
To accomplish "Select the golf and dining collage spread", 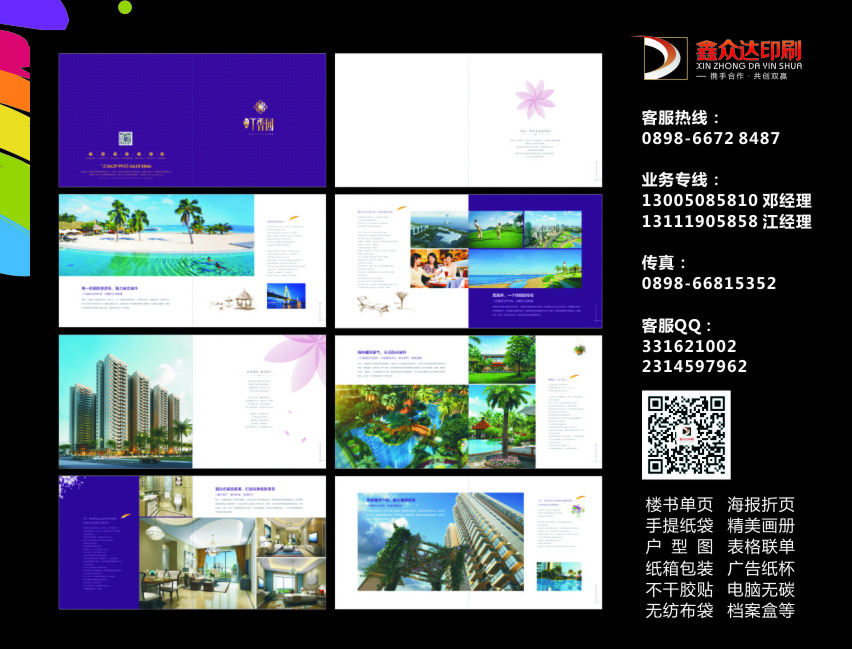I will (468, 260).
